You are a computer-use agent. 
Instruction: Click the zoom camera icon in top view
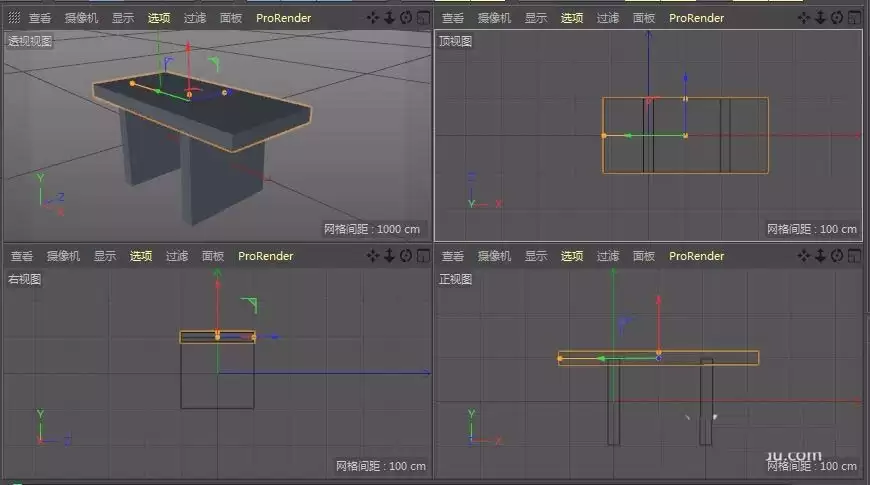821,18
